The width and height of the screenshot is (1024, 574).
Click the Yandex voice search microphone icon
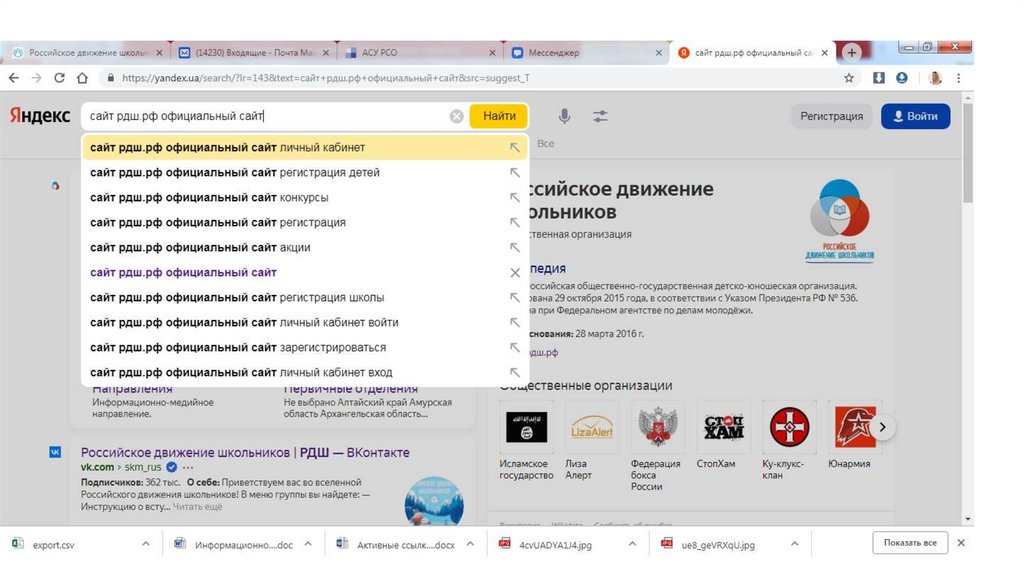pos(564,116)
